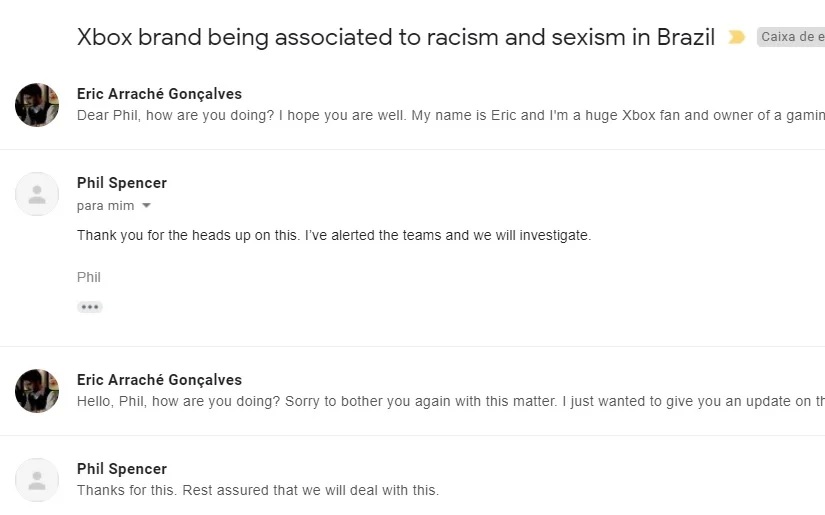Click the yellow importance marker beside the subject
Viewport: 825px width, 515px height.
[x=737, y=38]
